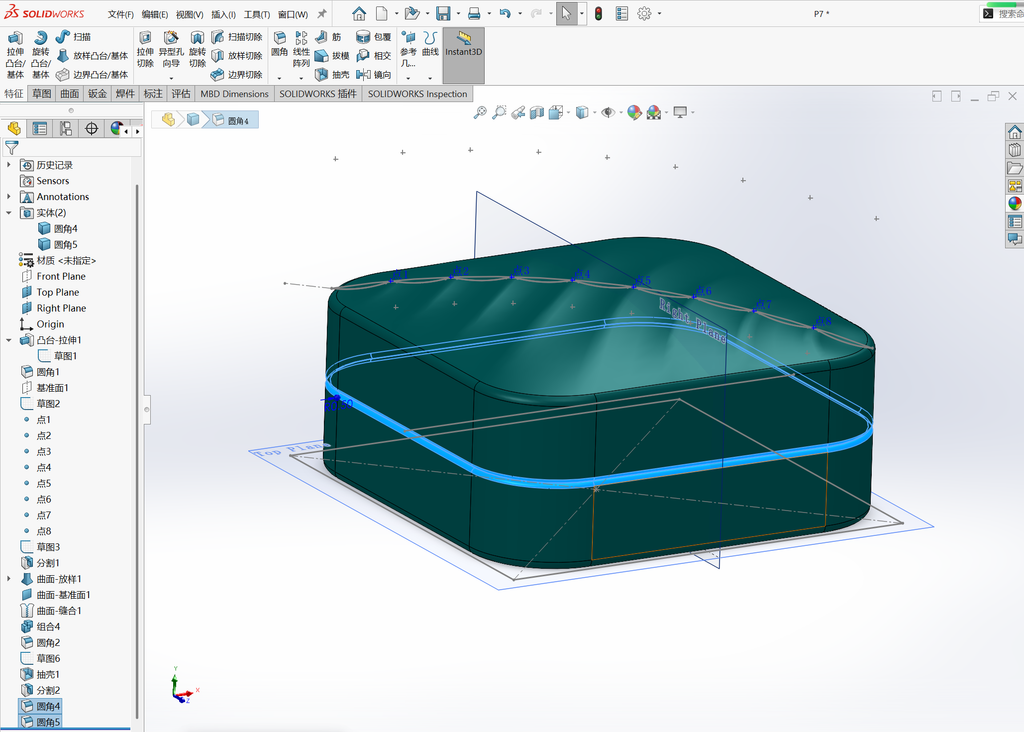Image resolution: width=1024 pixels, height=732 pixels.
Task: Open the ConfigurationManager tab
Action: click(65, 129)
